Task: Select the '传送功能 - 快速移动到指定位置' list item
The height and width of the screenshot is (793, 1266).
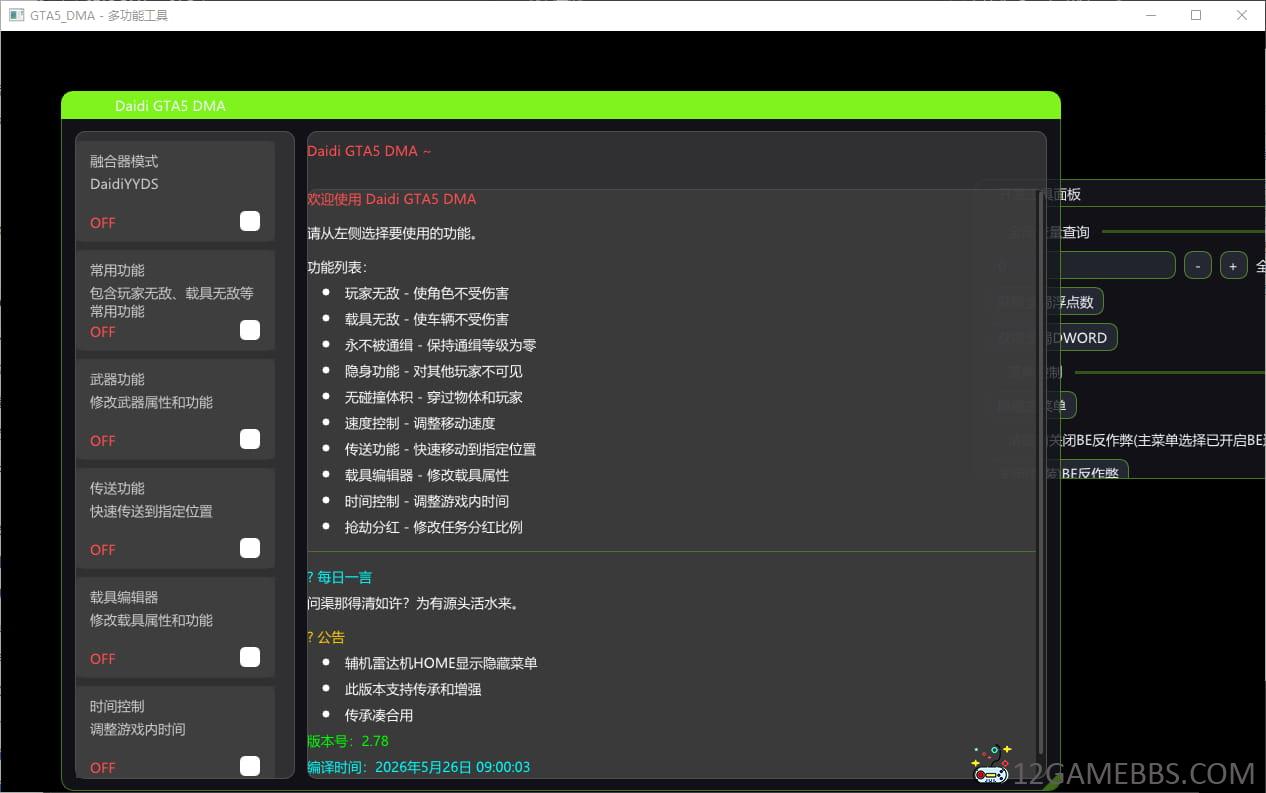Action: coord(441,449)
